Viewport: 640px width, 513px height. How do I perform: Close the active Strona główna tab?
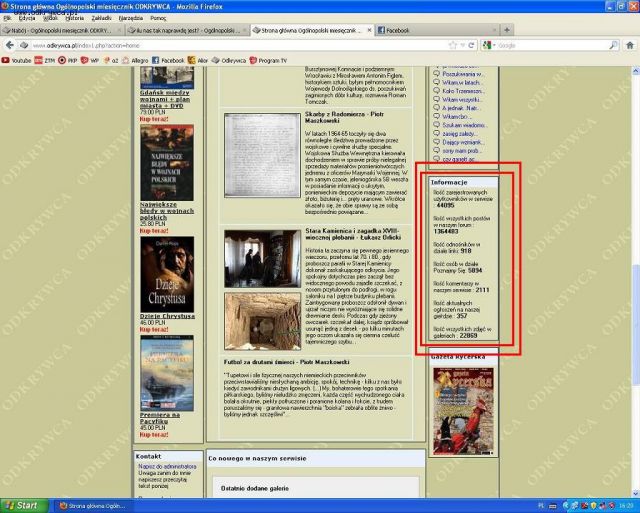[x=369, y=30]
